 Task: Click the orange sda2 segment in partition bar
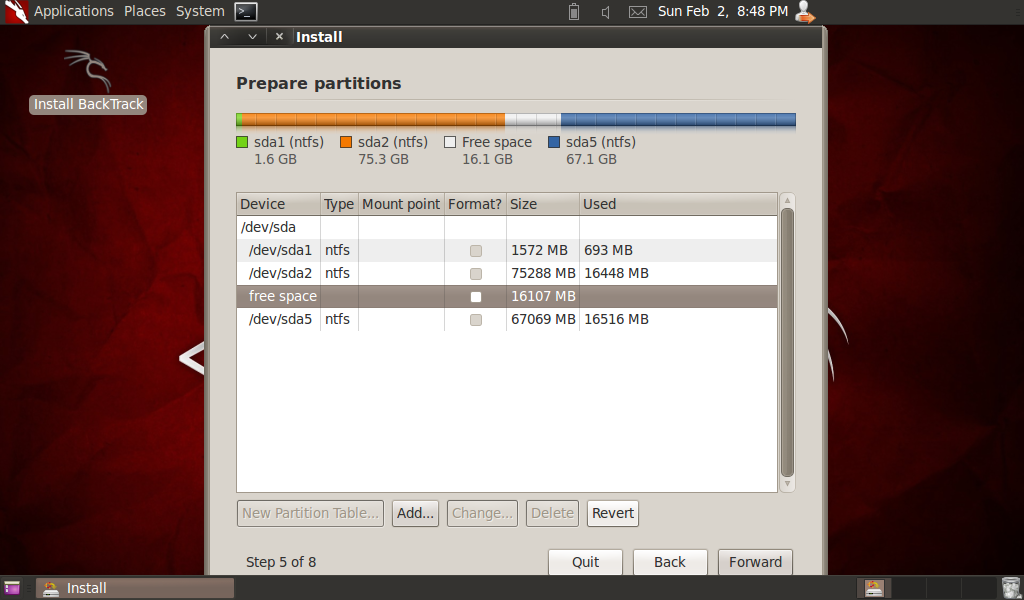(374, 119)
